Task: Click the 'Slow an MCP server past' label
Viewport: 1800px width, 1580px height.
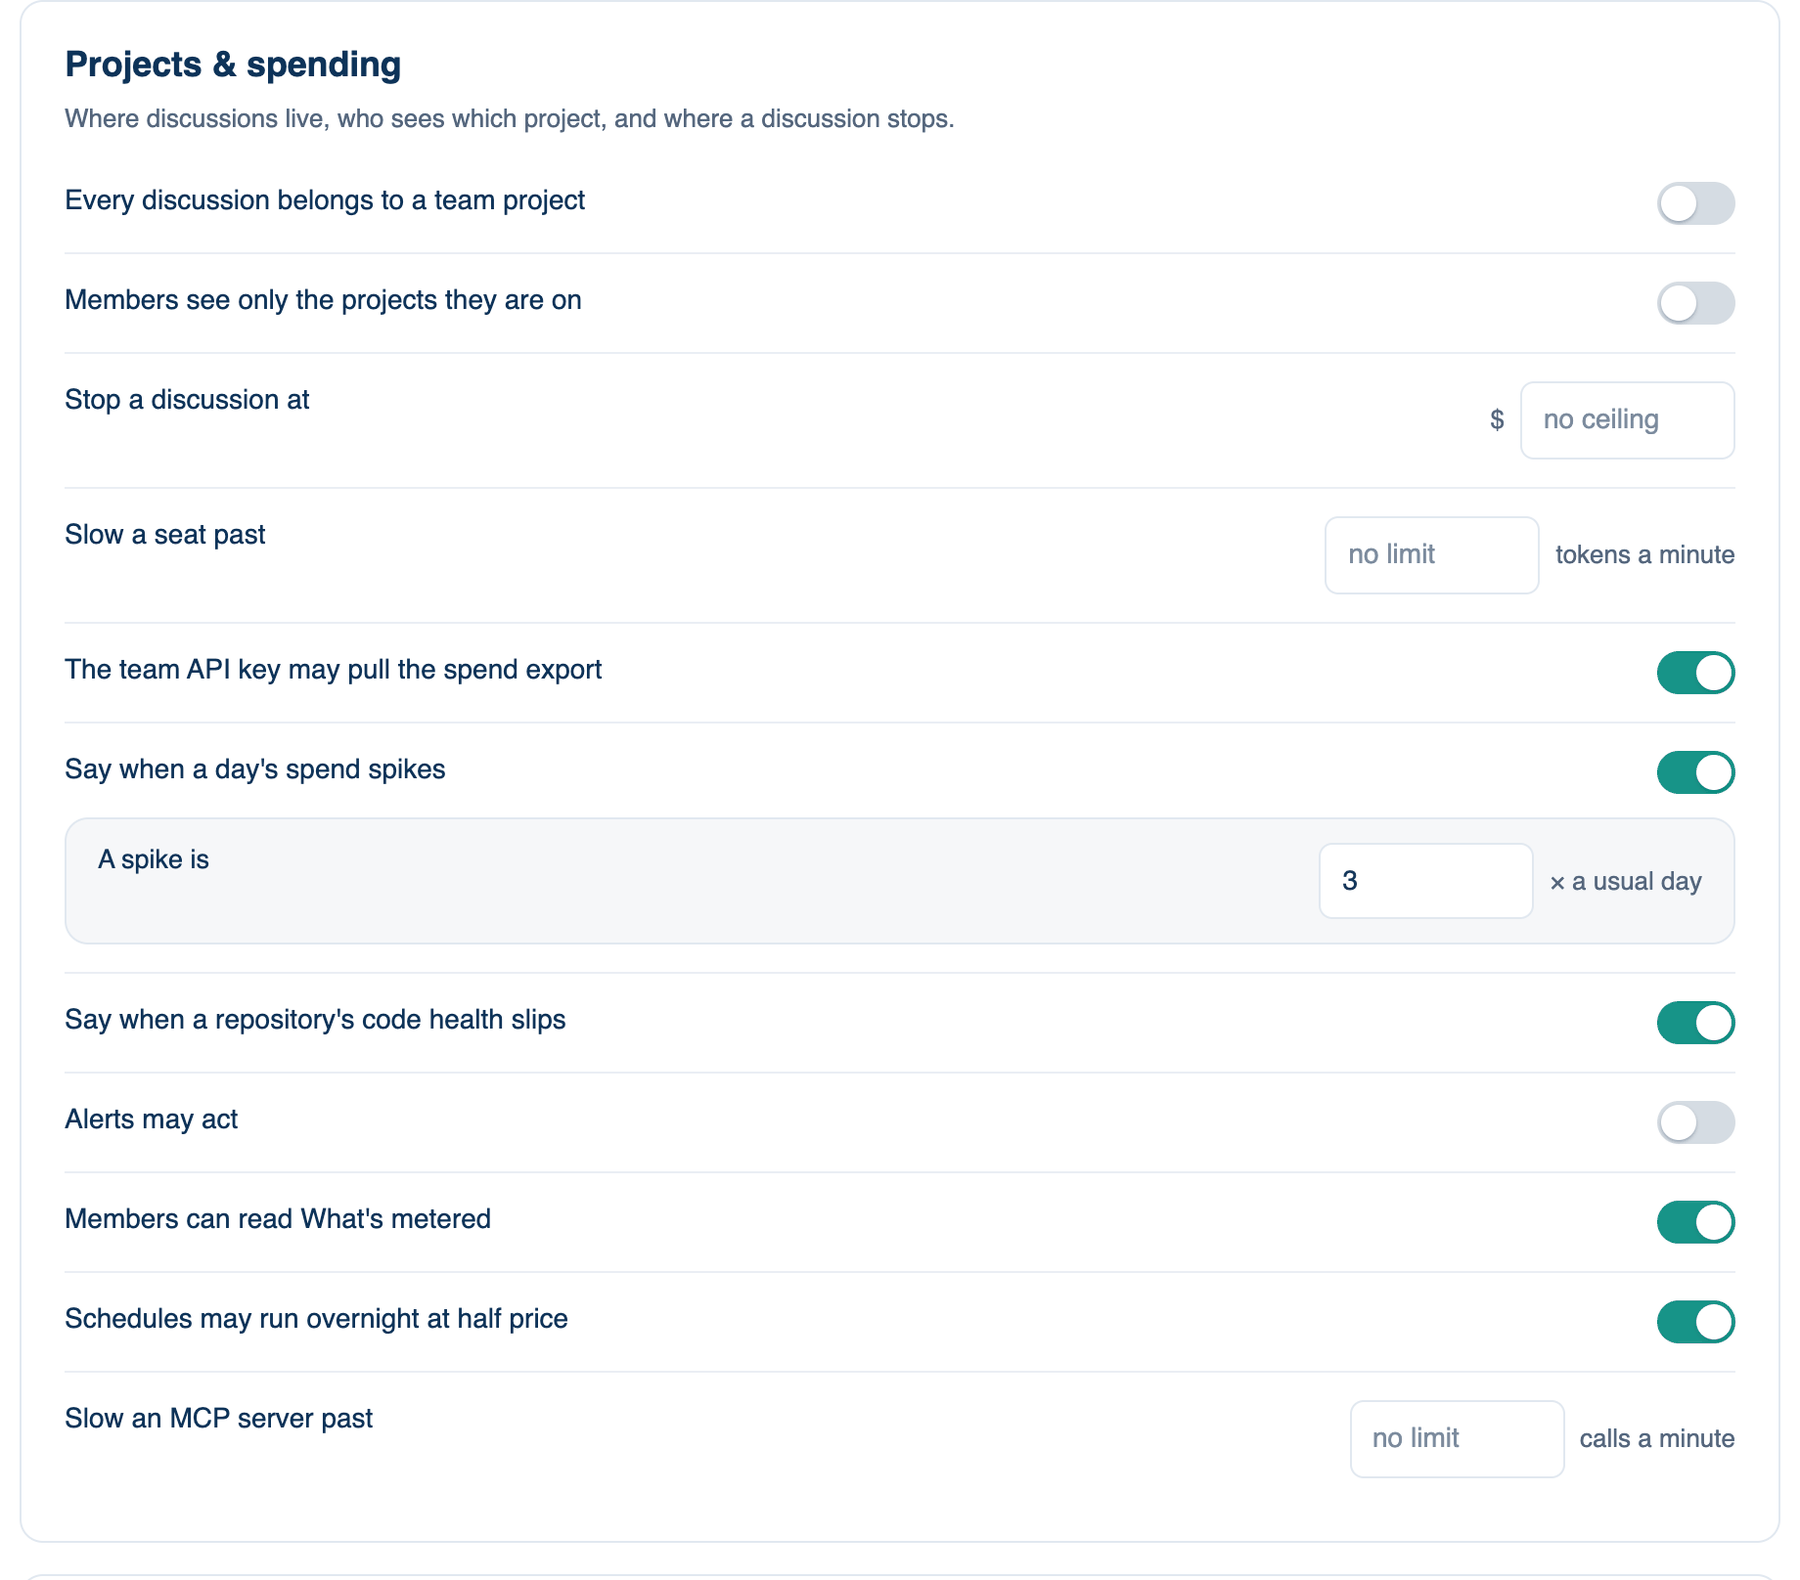Action: click(219, 1419)
